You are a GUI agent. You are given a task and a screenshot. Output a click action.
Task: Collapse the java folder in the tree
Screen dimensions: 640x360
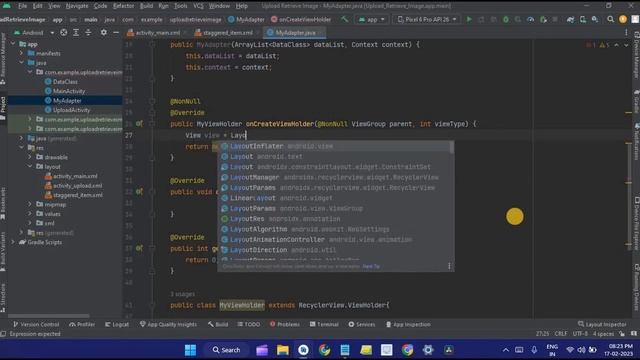tap(21, 62)
